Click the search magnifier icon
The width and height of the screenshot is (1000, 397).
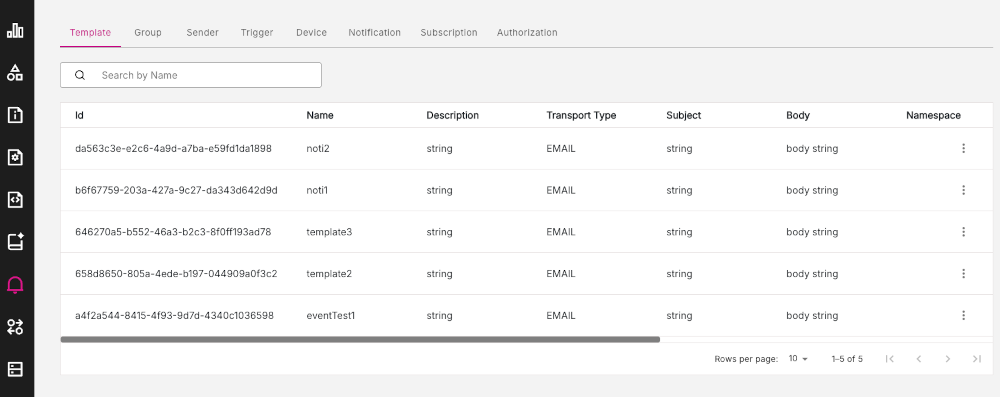80,75
